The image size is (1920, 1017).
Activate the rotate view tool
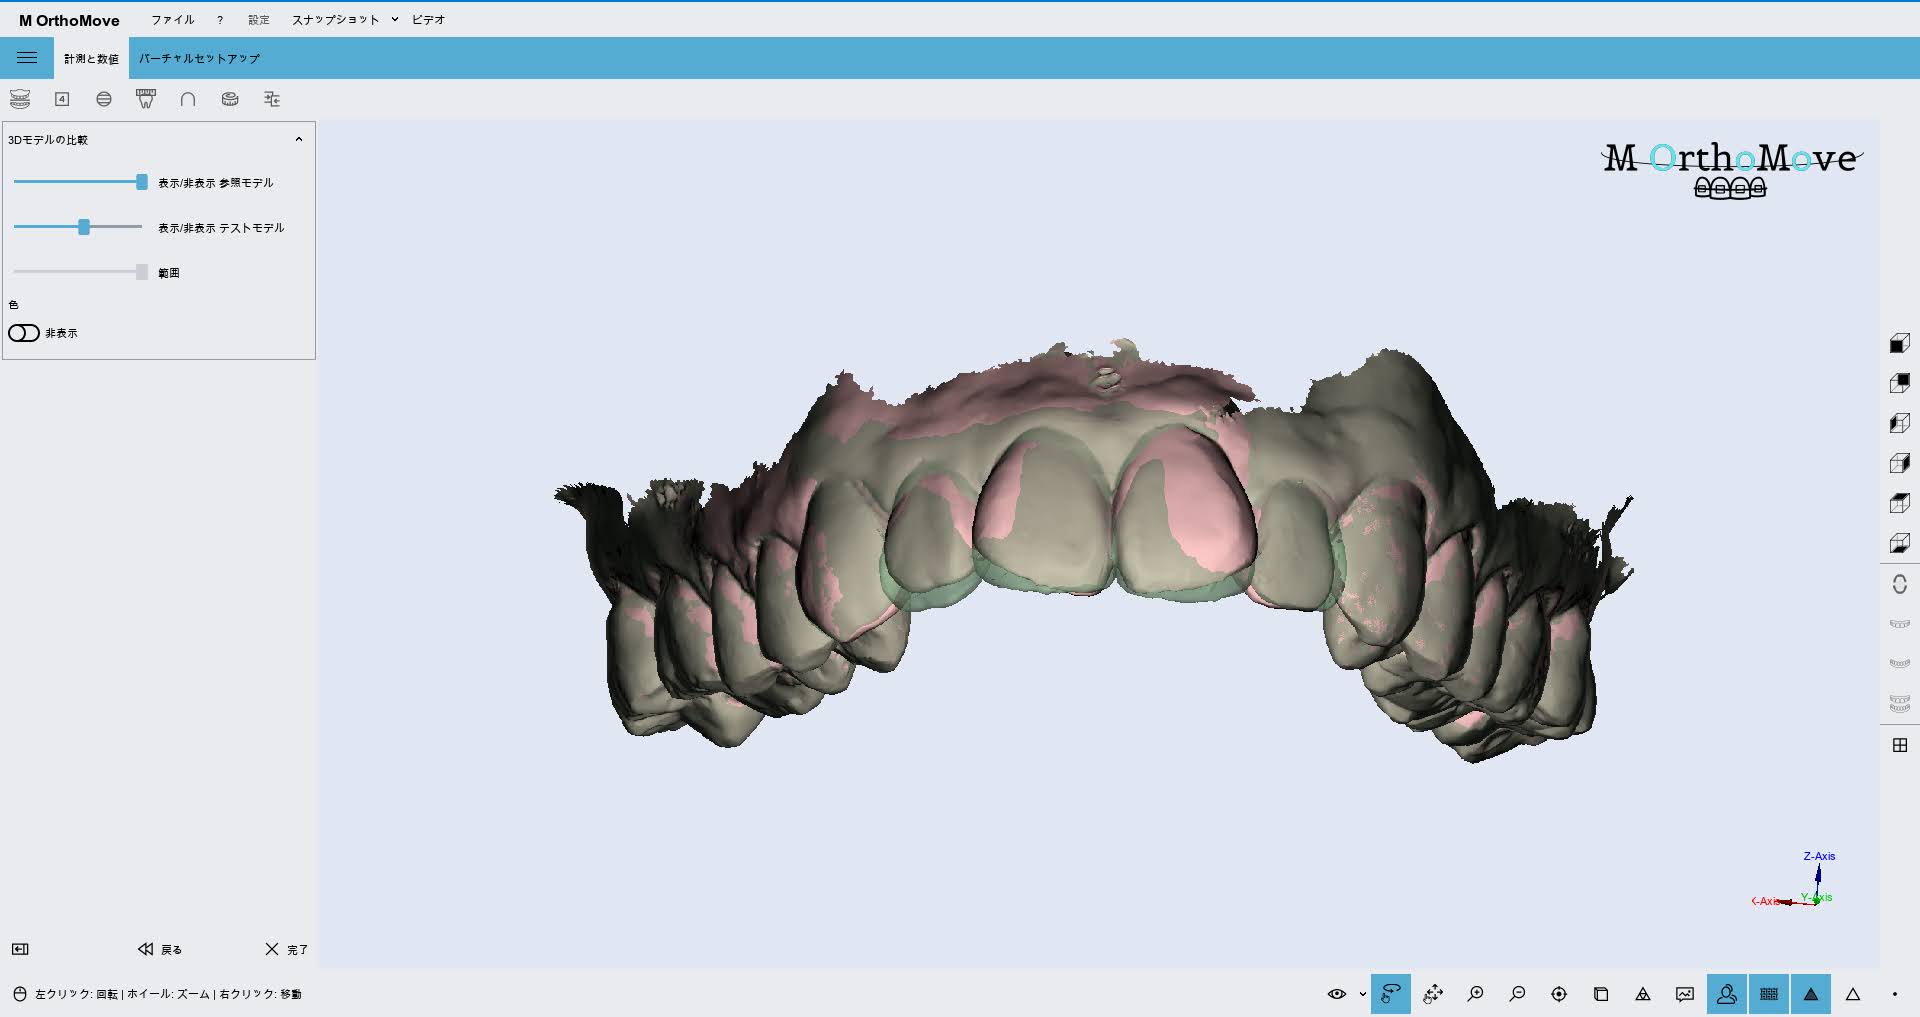pos(1391,994)
